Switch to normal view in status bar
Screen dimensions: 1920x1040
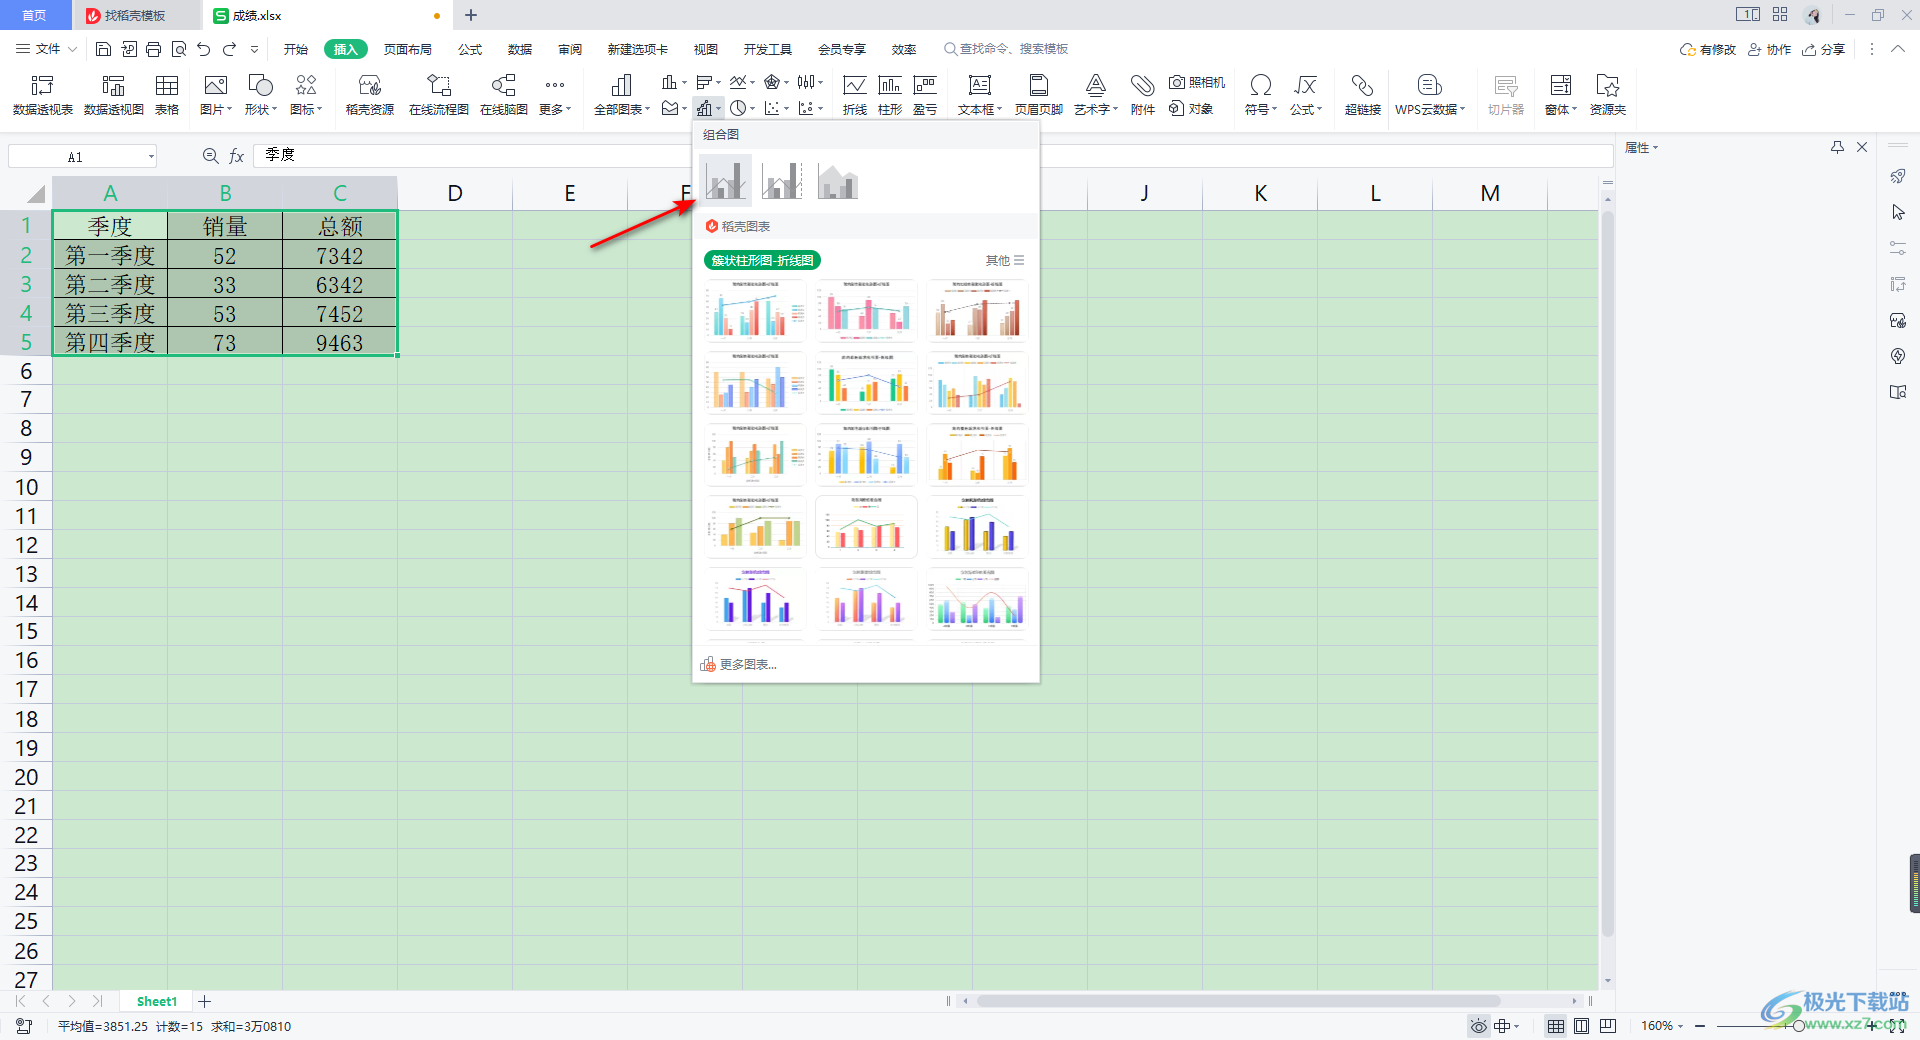pyautogui.click(x=1556, y=1026)
